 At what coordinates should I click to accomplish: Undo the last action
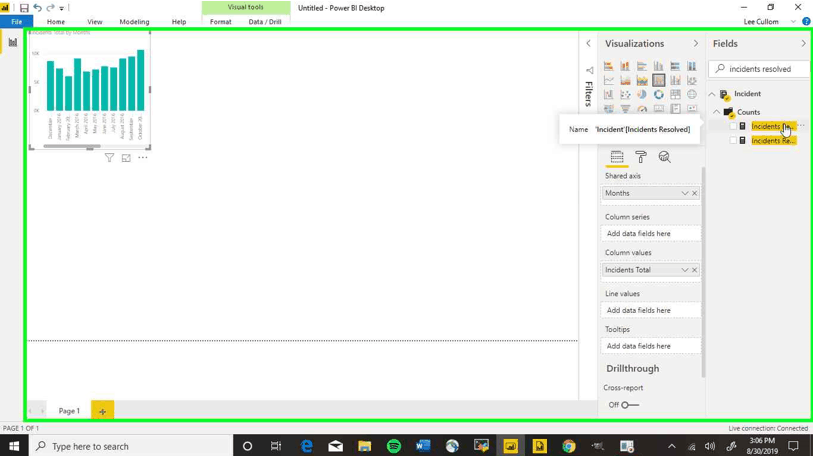point(37,8)
